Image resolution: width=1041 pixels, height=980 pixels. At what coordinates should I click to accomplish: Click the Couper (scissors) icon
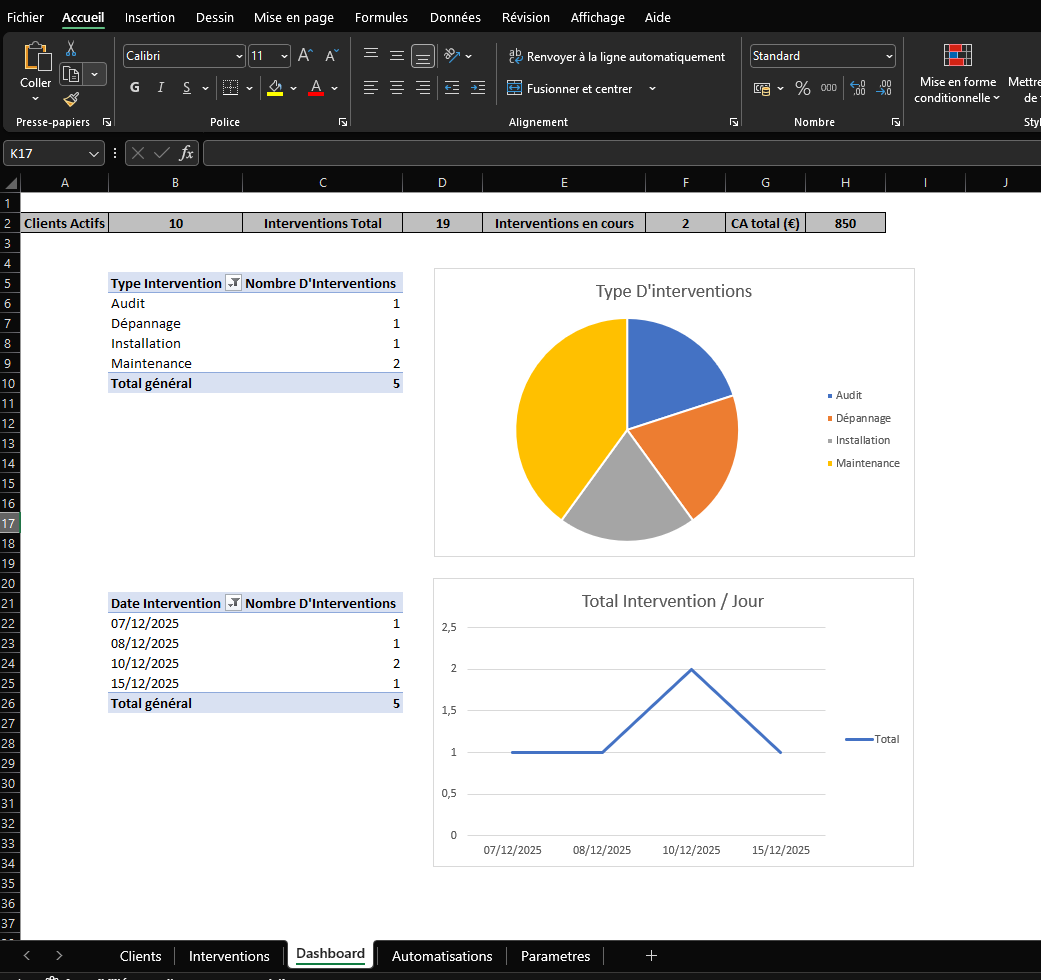(69, 48)
